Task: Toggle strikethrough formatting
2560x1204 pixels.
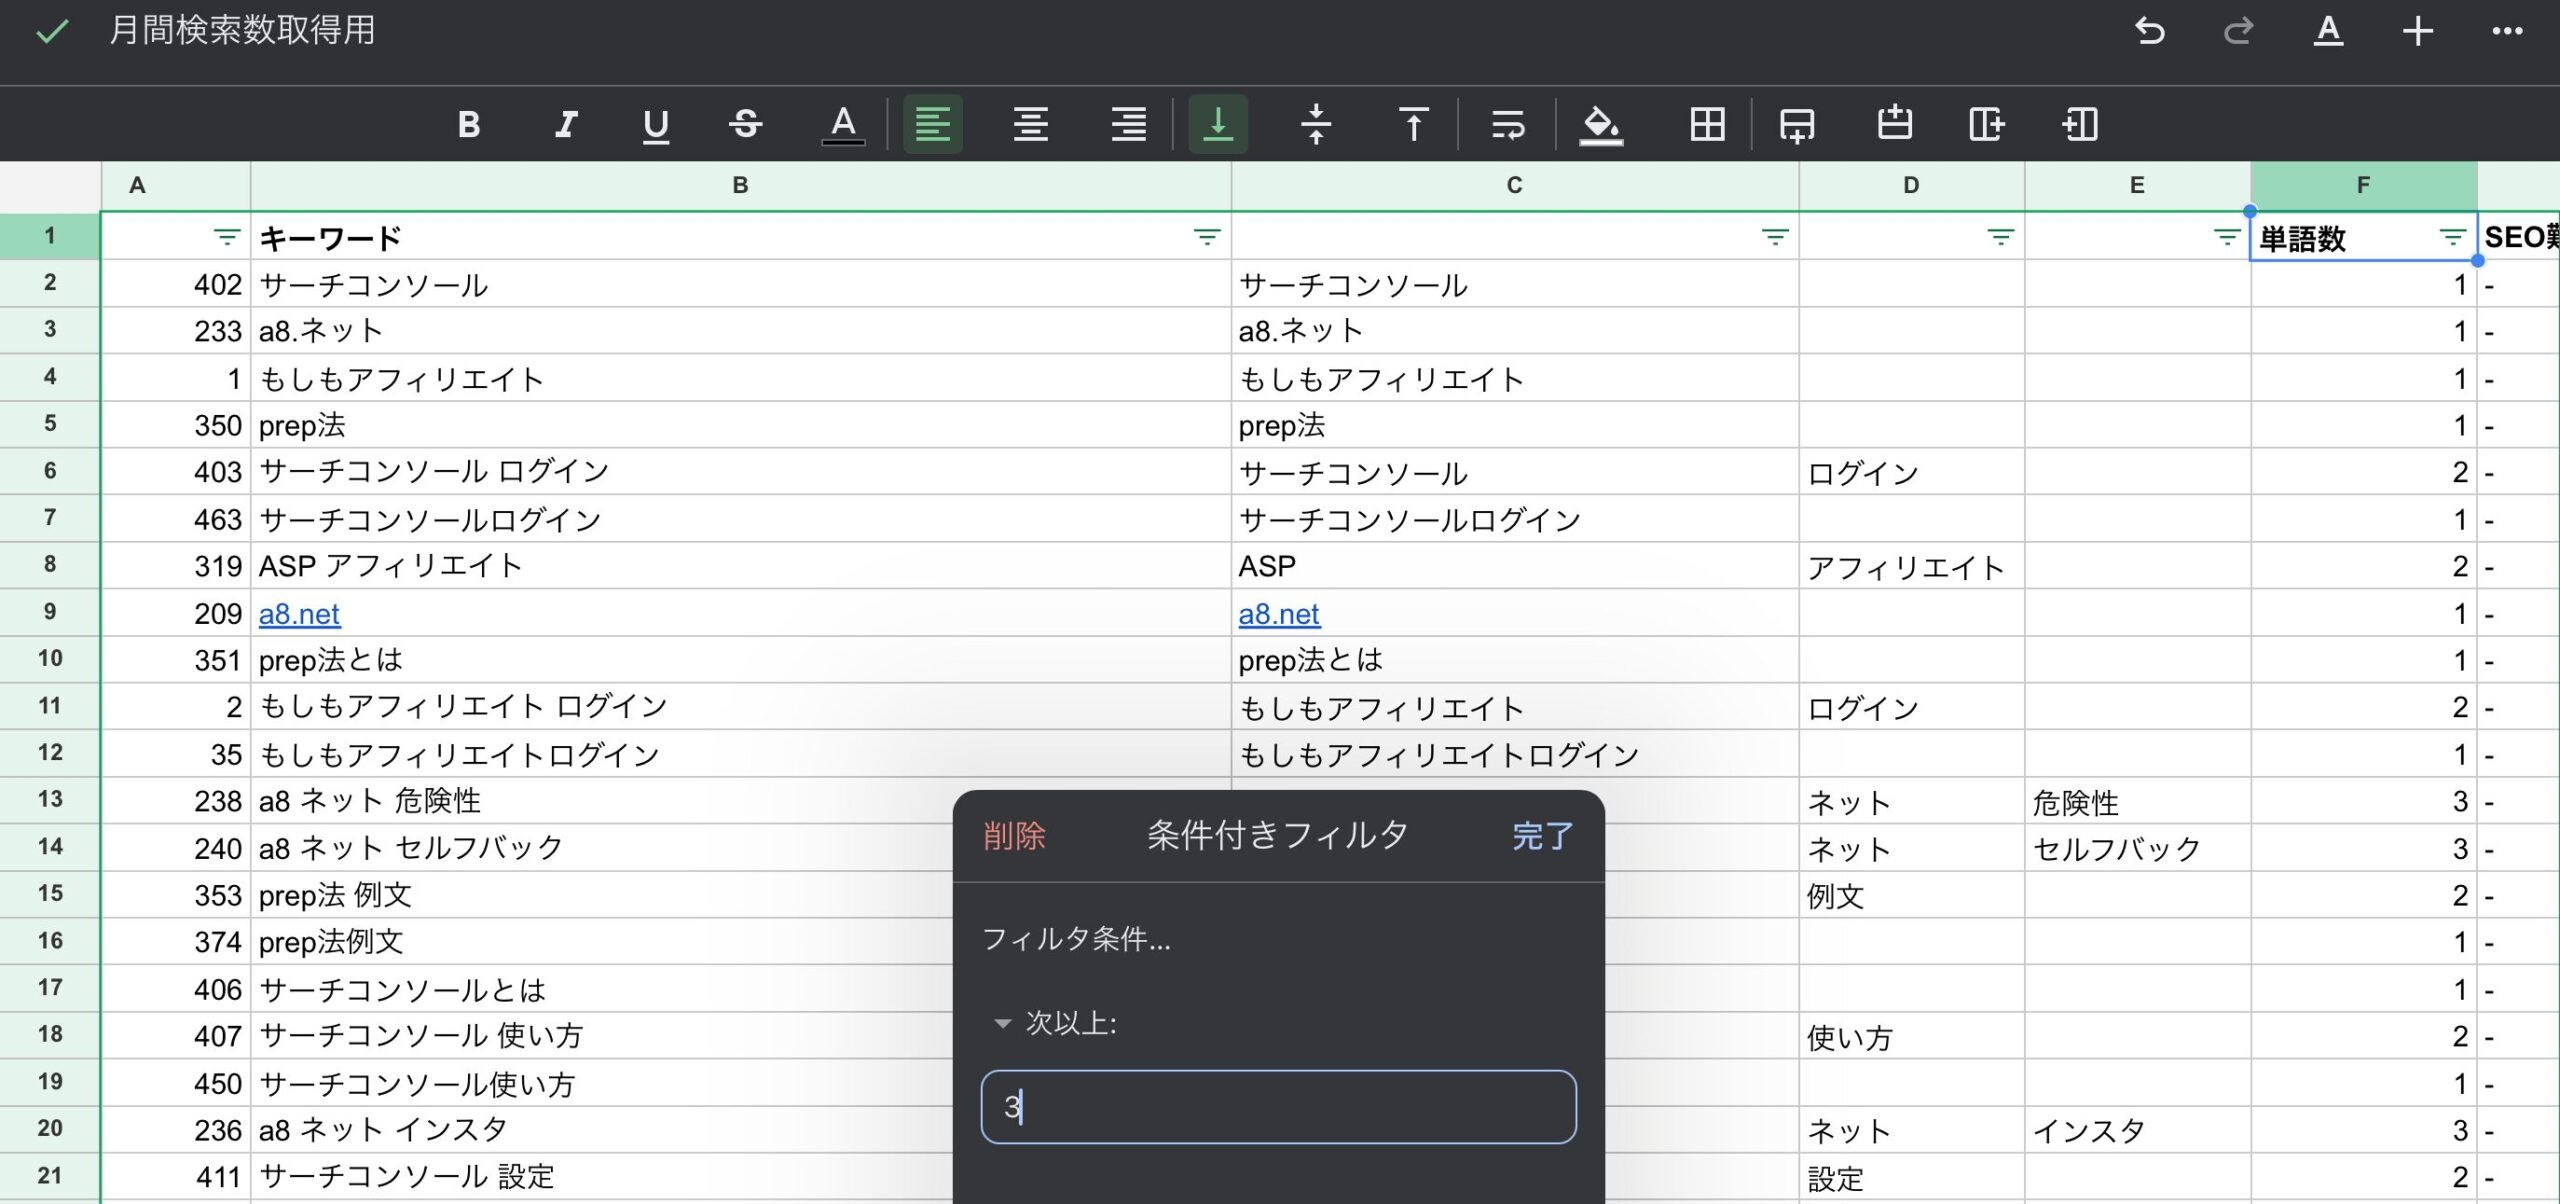Action: (x=746, y=124)
